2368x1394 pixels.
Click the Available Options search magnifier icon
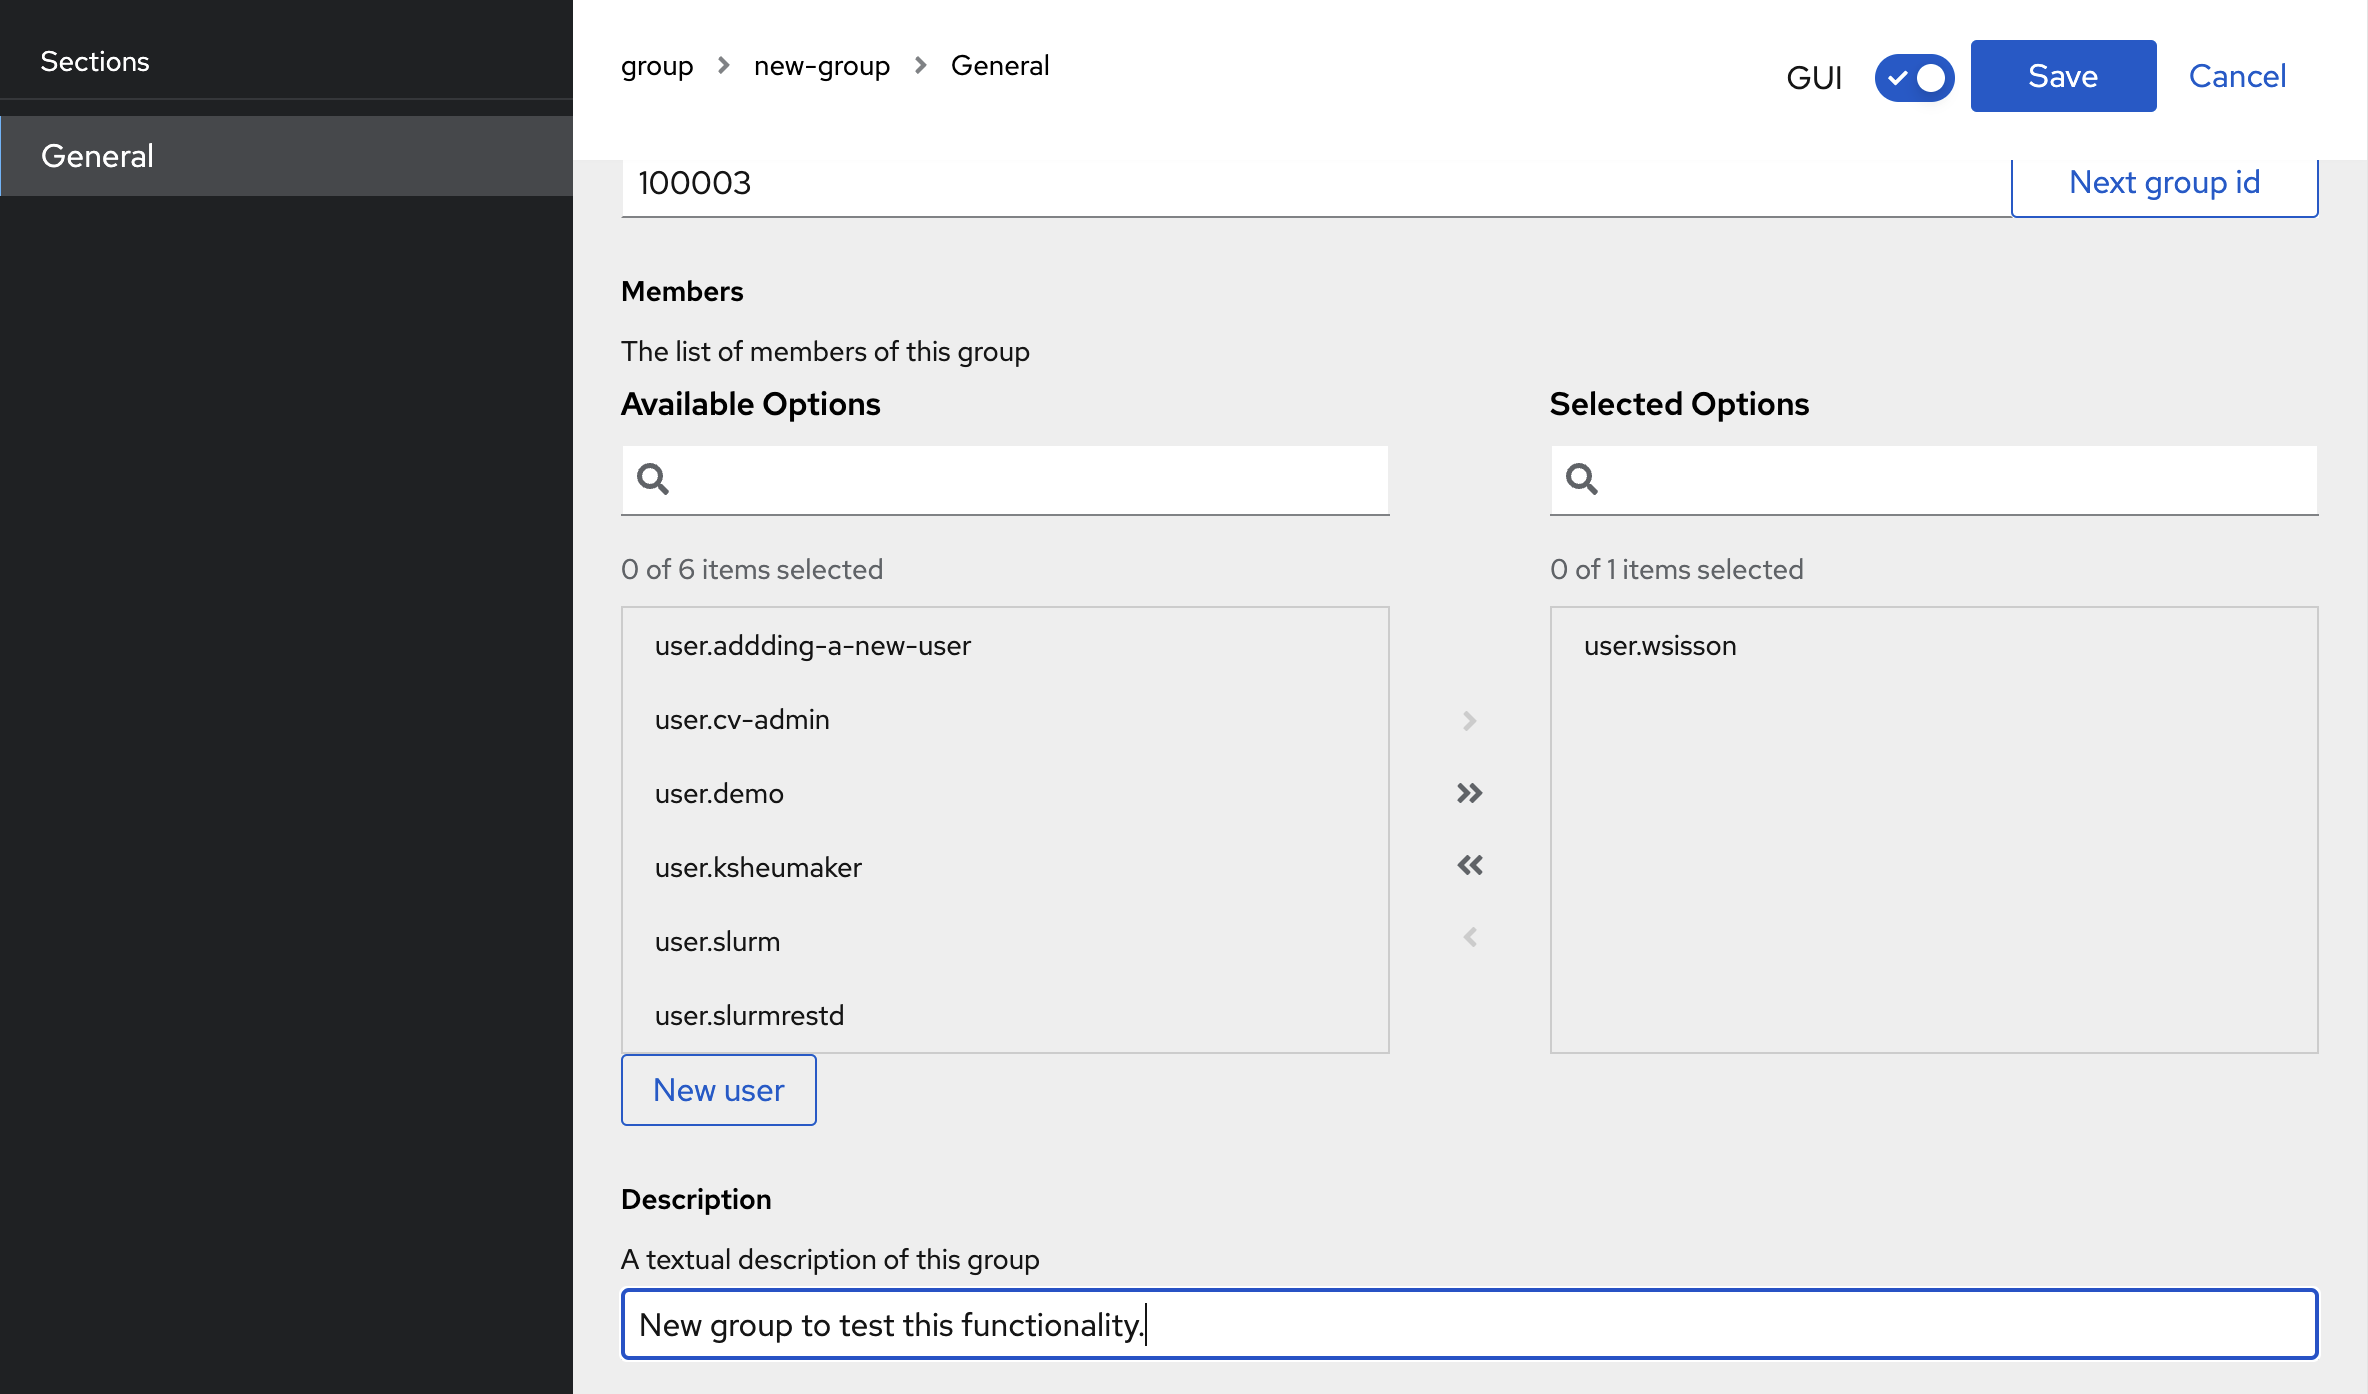(x=653, y=479)
